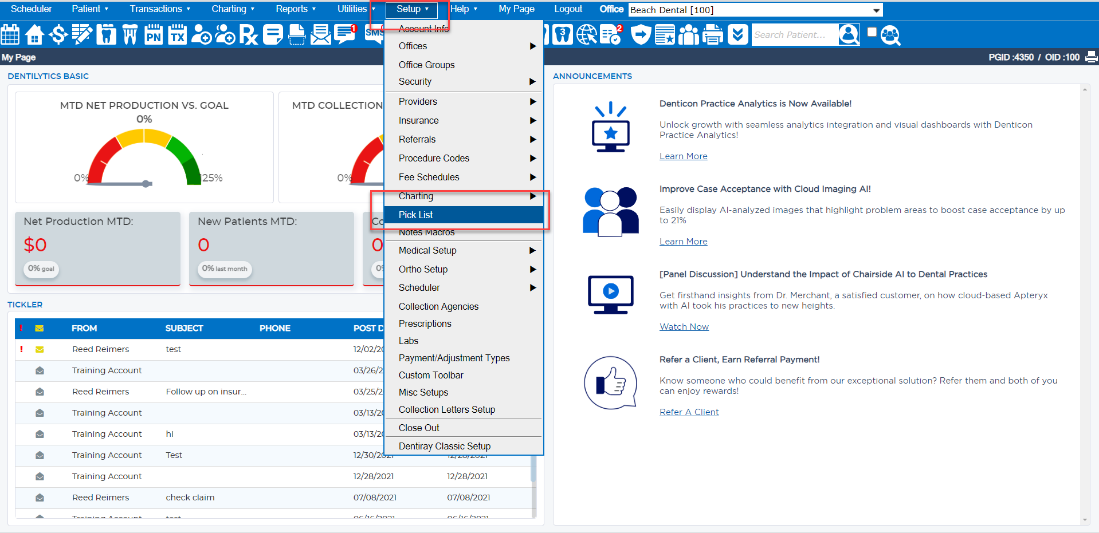The image size is (1099, 533).
Task: Click the printer icon in the toolbar
Action: (x=713, y=34)
